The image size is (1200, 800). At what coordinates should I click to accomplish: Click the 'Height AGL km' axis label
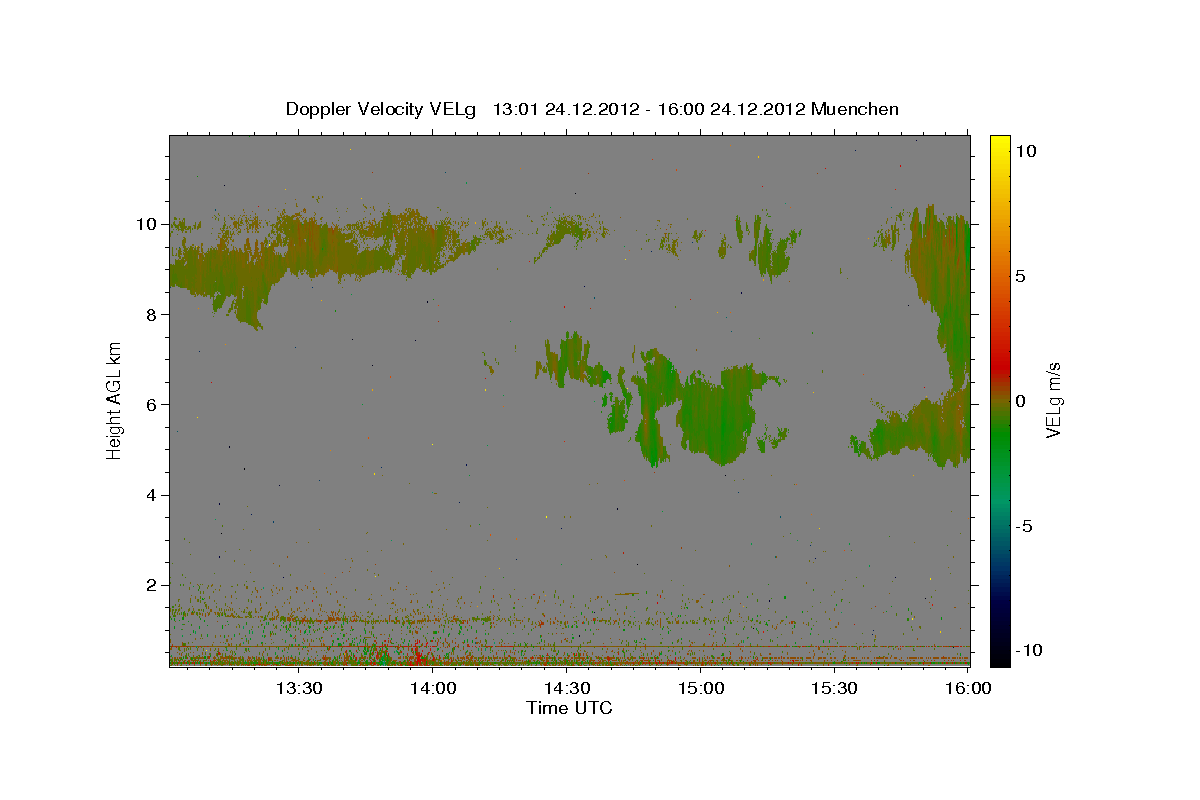(x=115, y=400)
